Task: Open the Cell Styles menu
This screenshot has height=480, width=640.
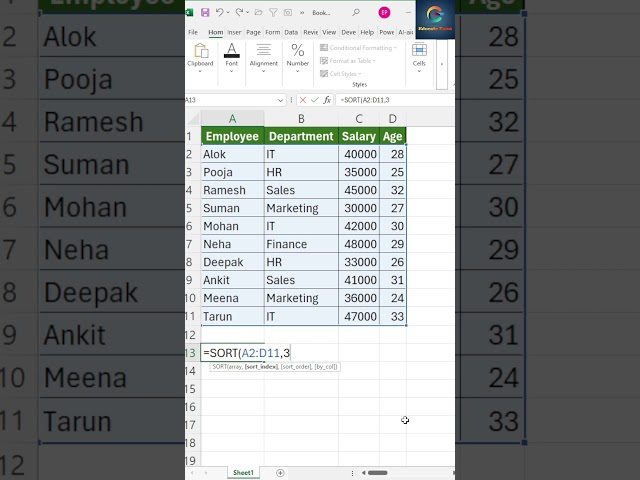Action: pyautogui.click(x=340, y=74)
